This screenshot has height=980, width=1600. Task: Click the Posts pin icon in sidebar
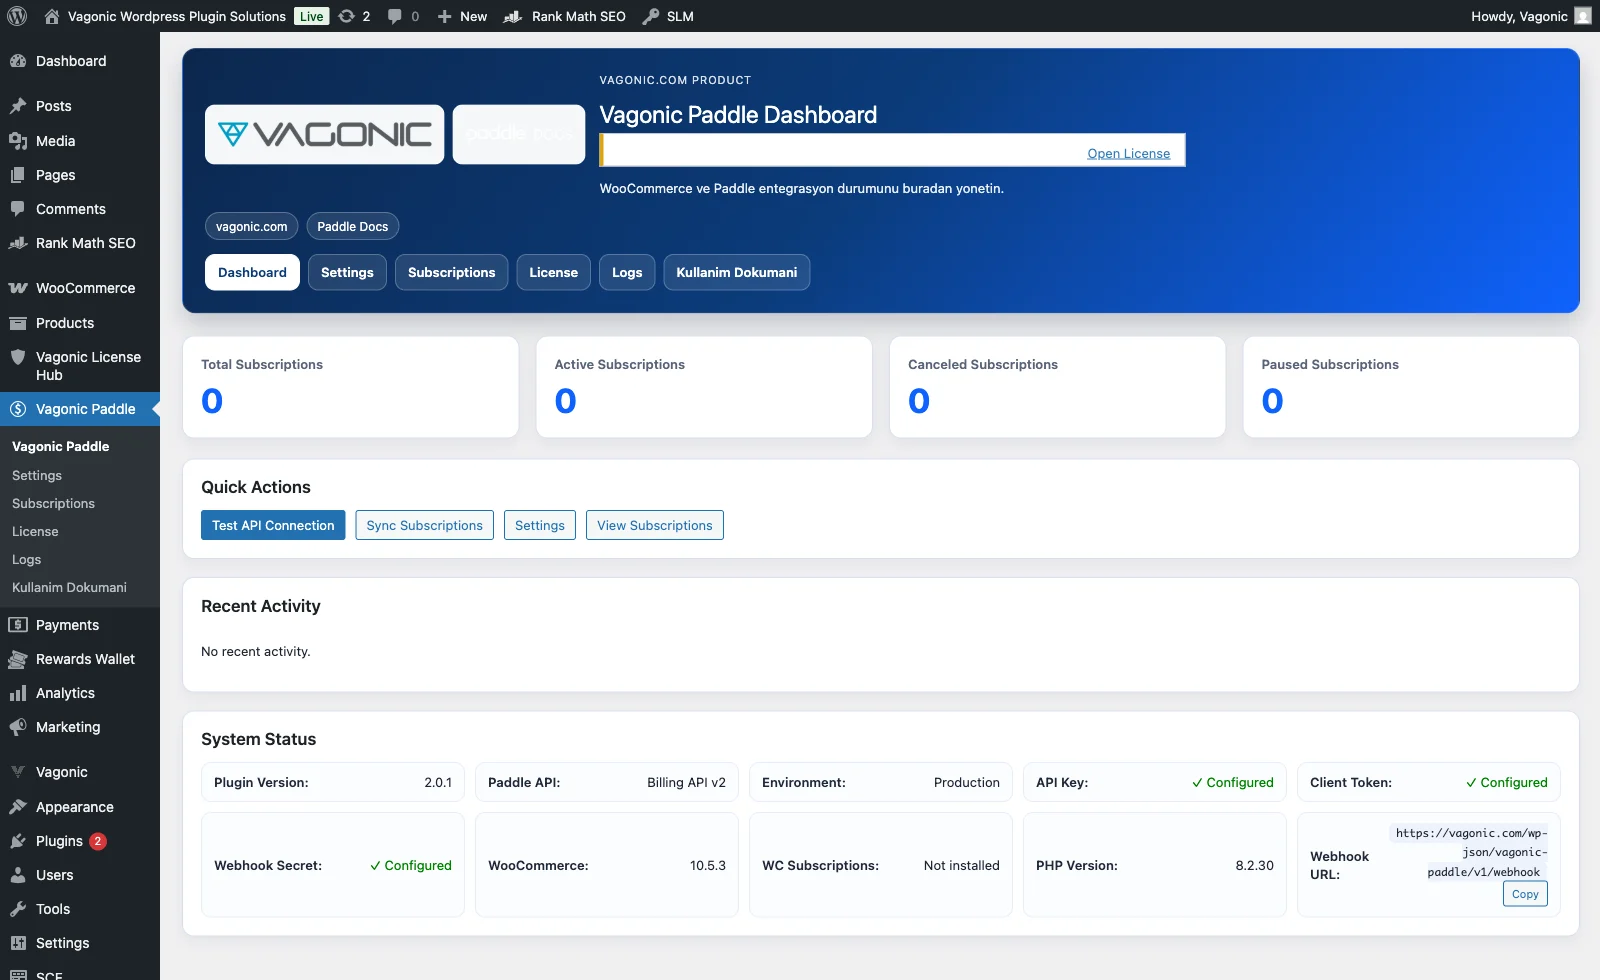pos(18,106)
